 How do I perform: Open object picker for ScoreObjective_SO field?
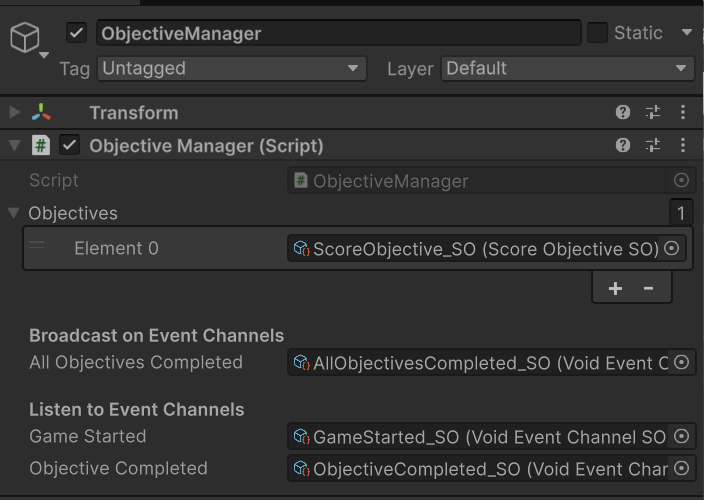pyautogui.click(x=672, y=248)
